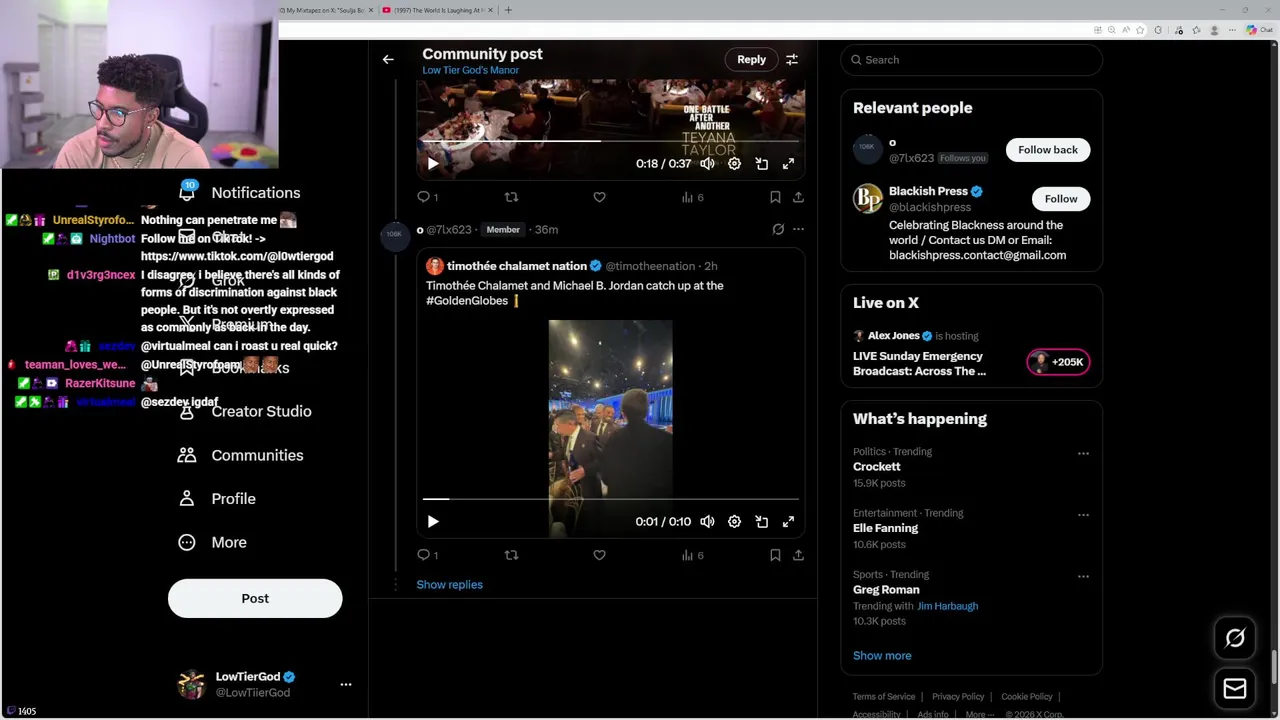Open settings gear on the 0:18 video
1280x720 pixels.
[734, 163]
